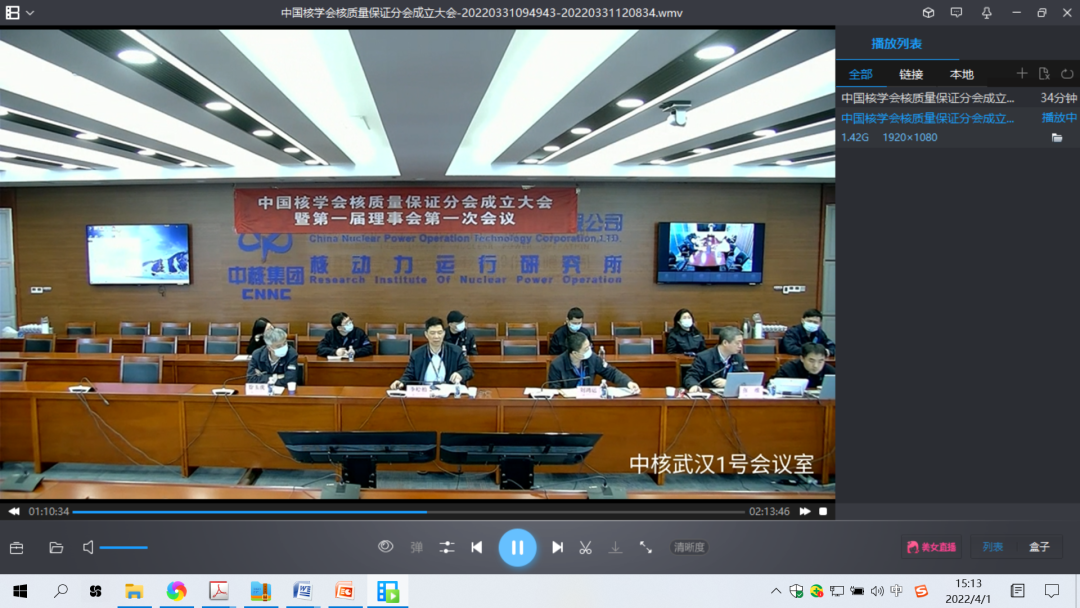Mute the audio via speaker icon
Image resolution: width=1080 pixels, height=608 pixels.
point(88,547)
